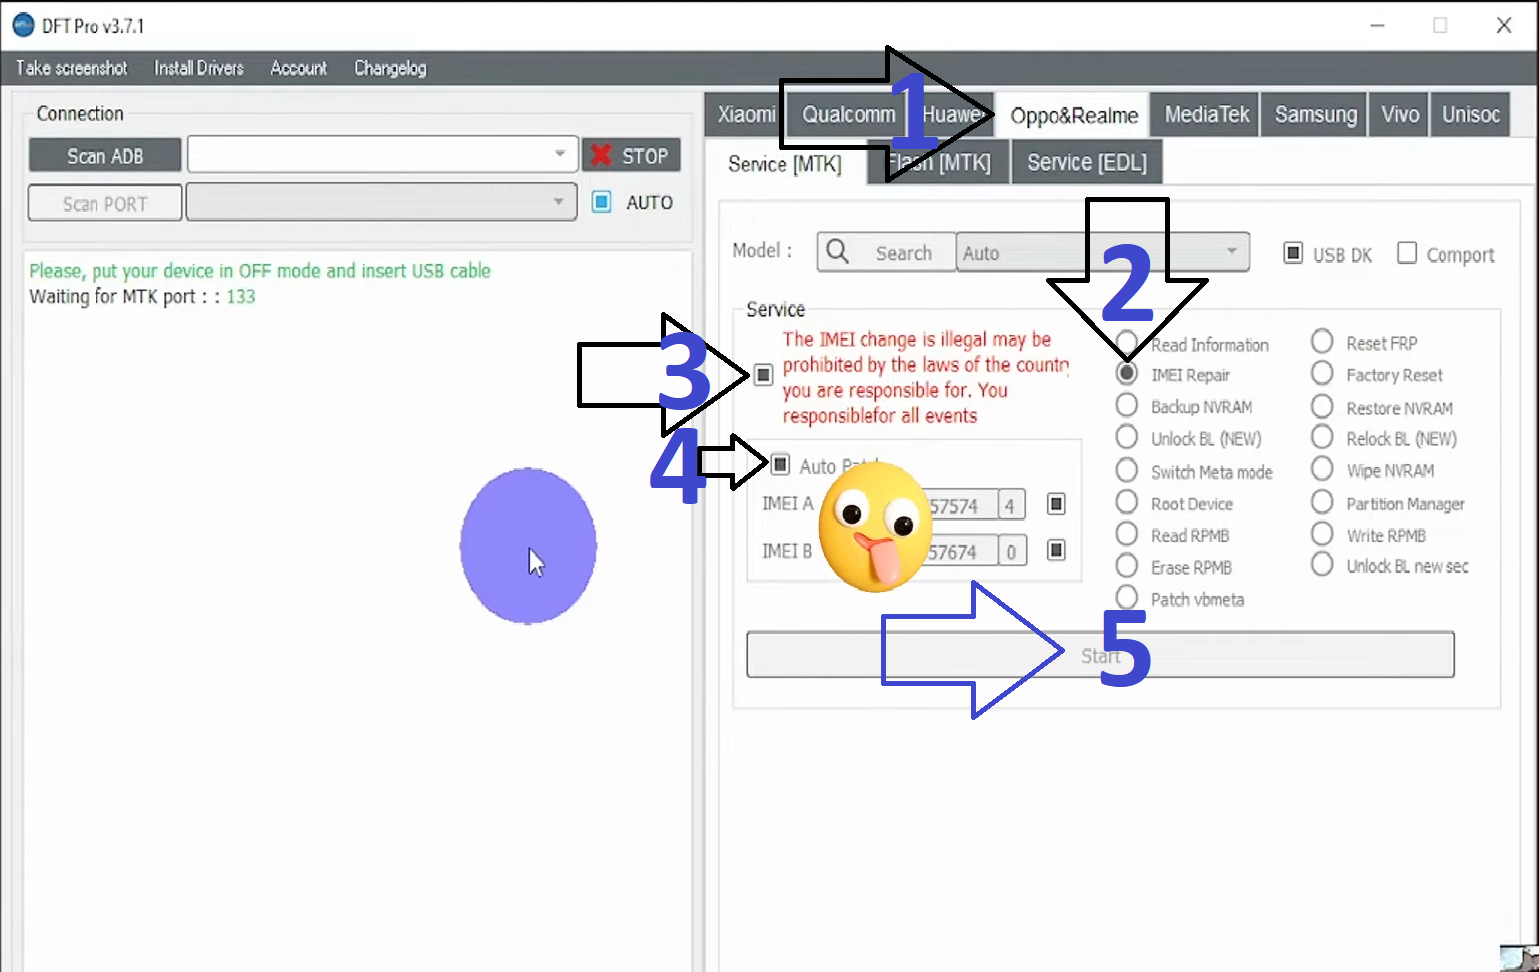Switch to the Xiaomi tab
The image size is (1539, 972).
[745, 114]
